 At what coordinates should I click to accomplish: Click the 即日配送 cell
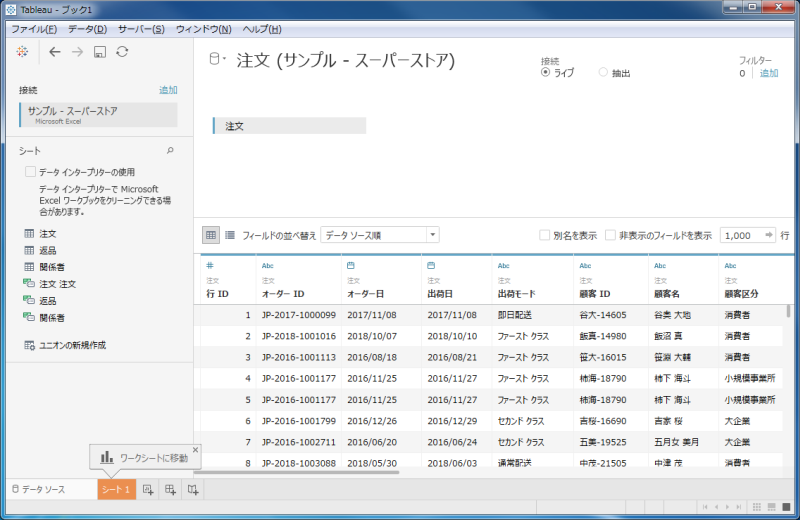tap(515, 315)
